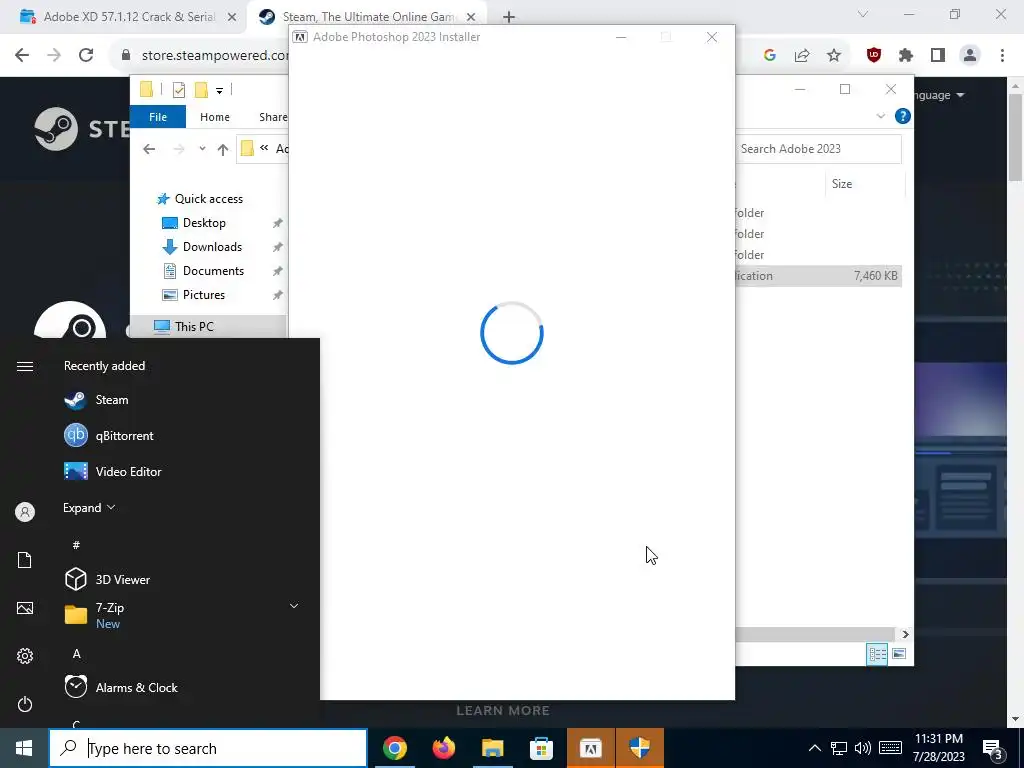The image size is (1024, 768).
Task: Open Documents icon in Start sidebar
Action: (25, 560)
